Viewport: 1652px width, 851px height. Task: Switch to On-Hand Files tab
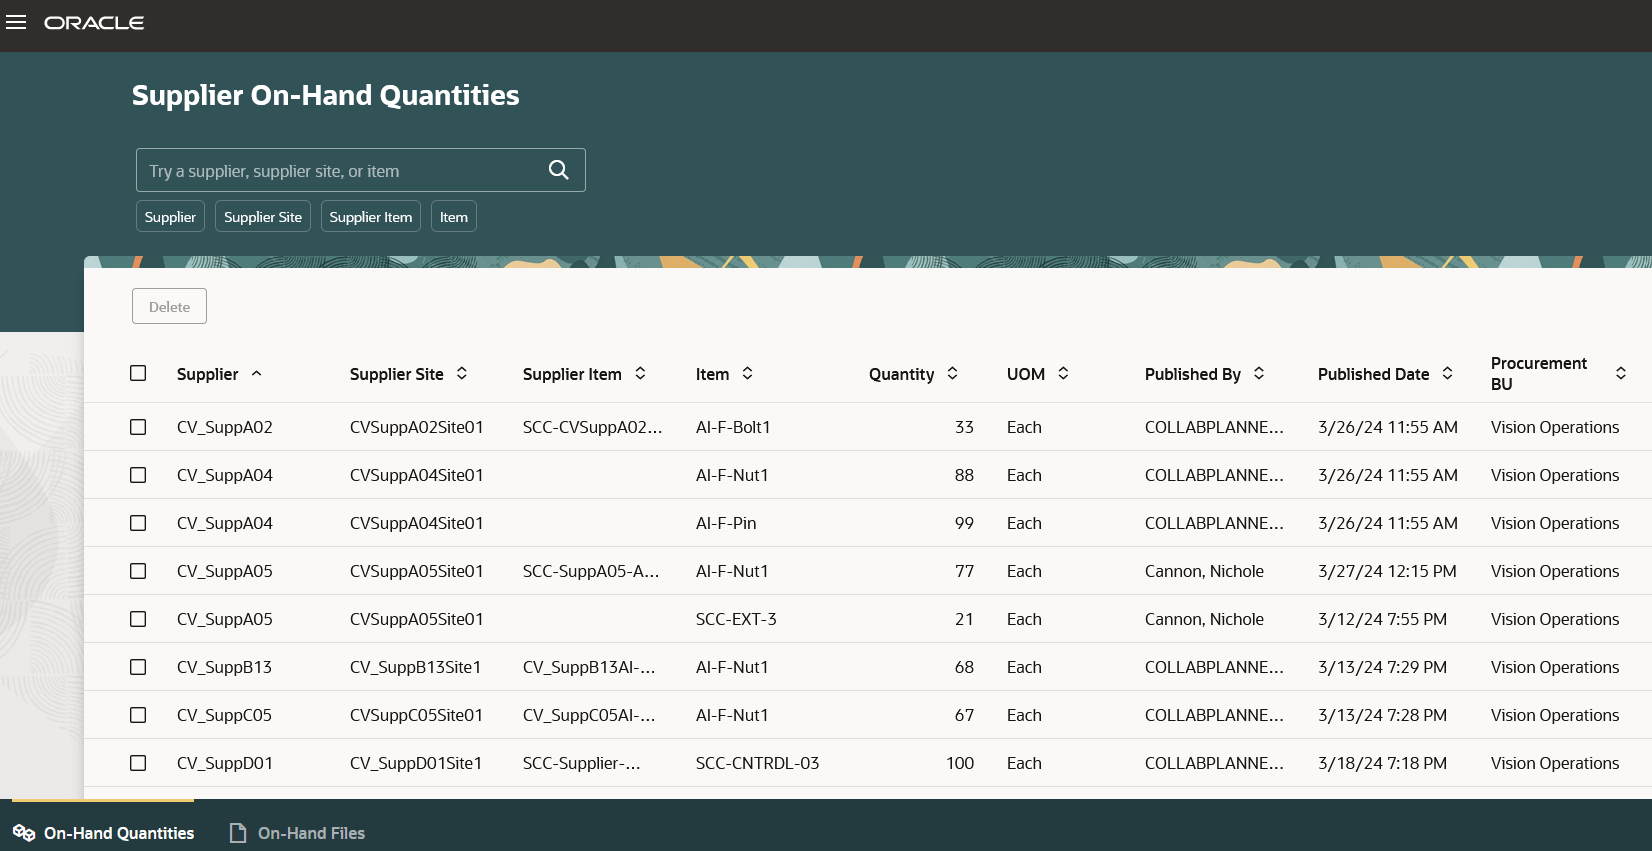[297, 833]
